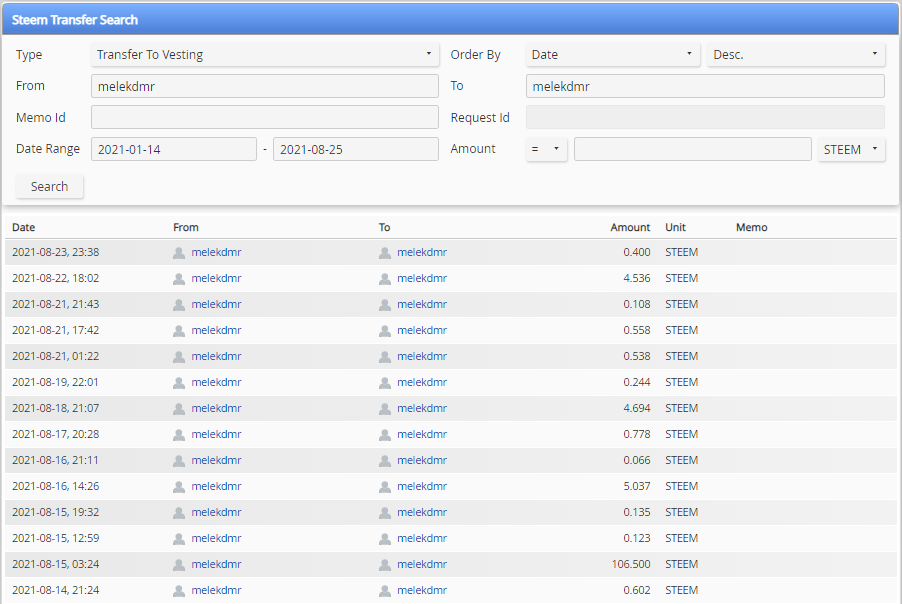Open To melekdmr link in 2021-08-15, 03:24 row
This screenshot has width=902, height=604.
pyautogui.click(x=422, y=564)
